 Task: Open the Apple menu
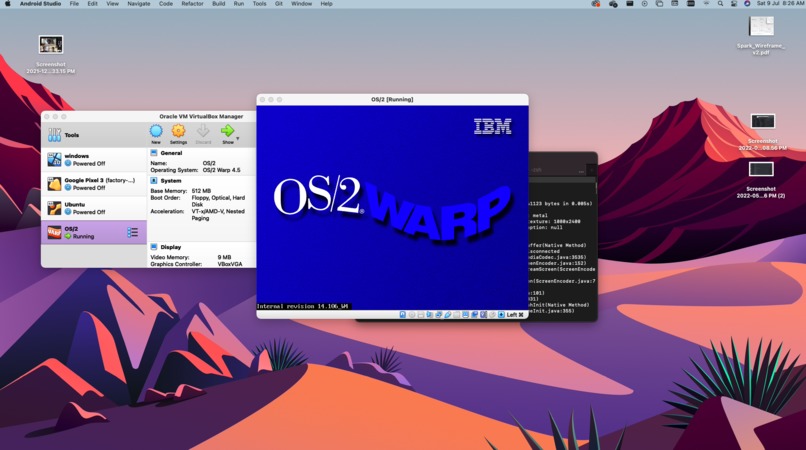pos(8,4)
